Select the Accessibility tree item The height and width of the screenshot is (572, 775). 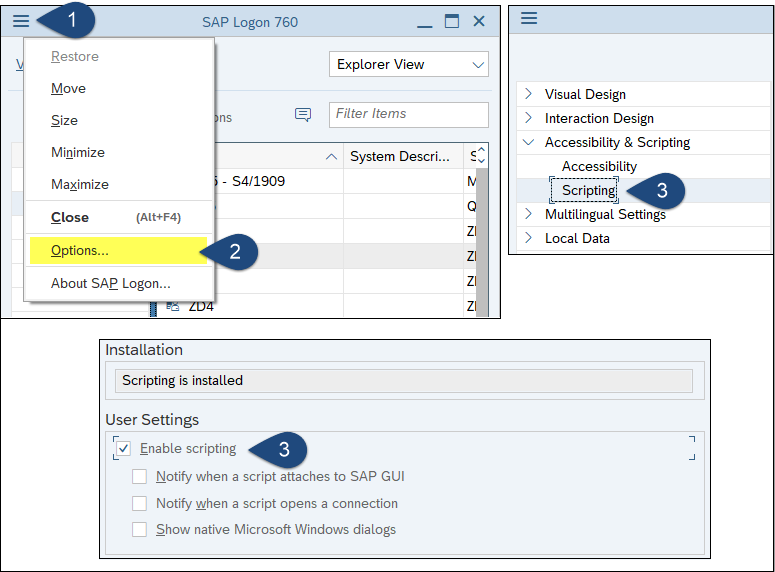pyautogui.click(x=599, y=166)
